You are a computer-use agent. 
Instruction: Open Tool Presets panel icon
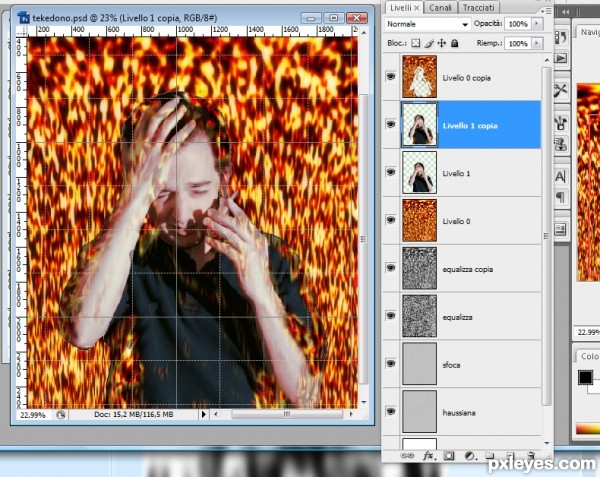[561, 91]
